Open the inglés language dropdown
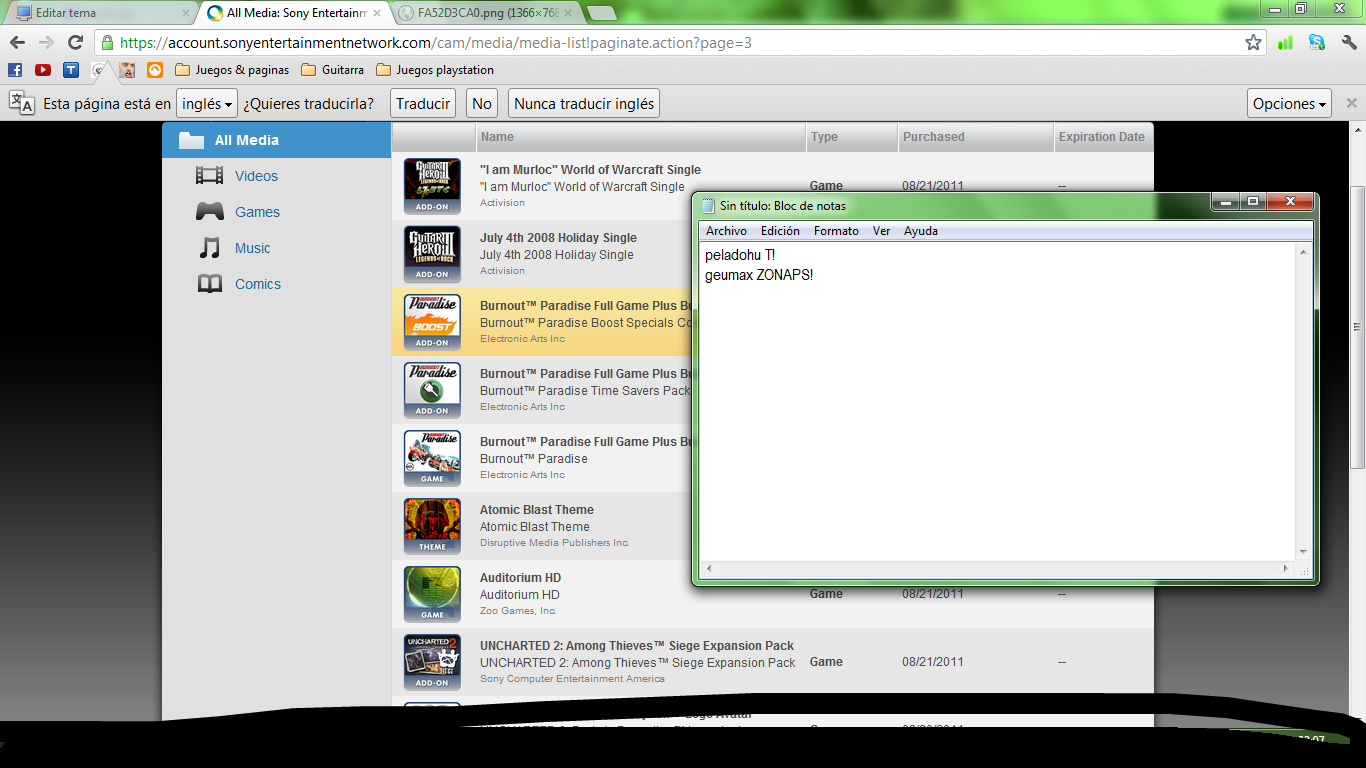 (x=207, y=104)
